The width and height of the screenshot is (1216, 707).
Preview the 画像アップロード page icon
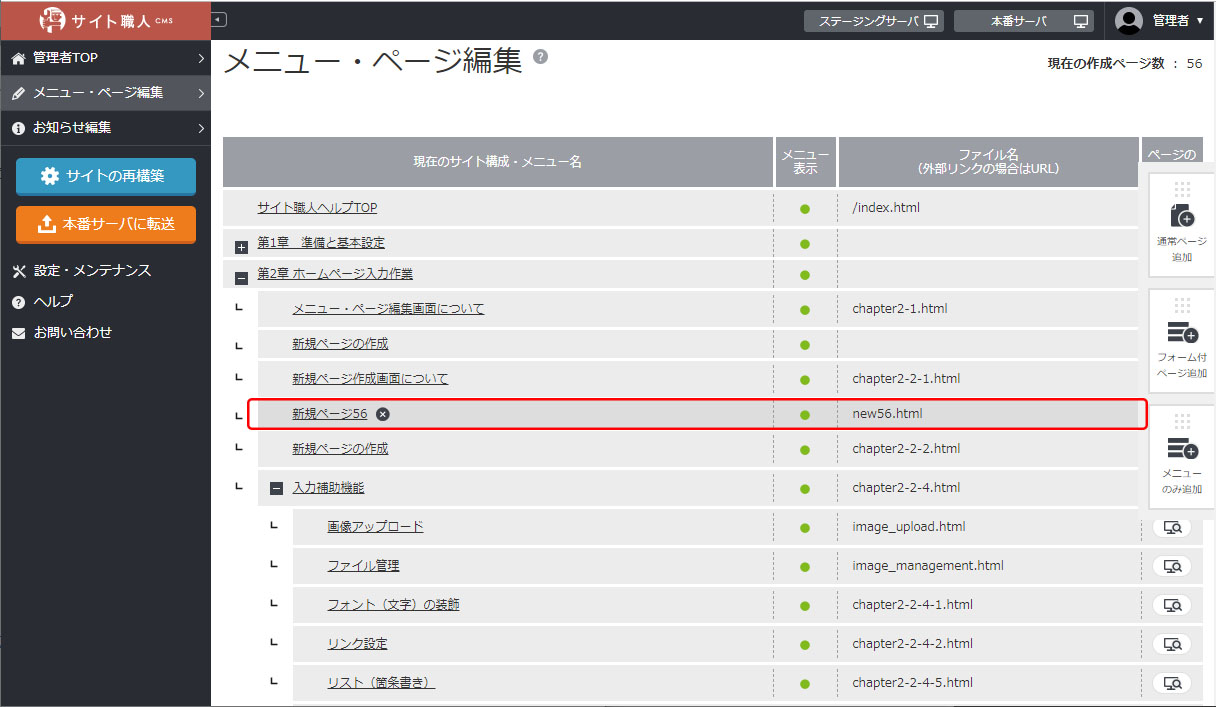point(1171,527)
